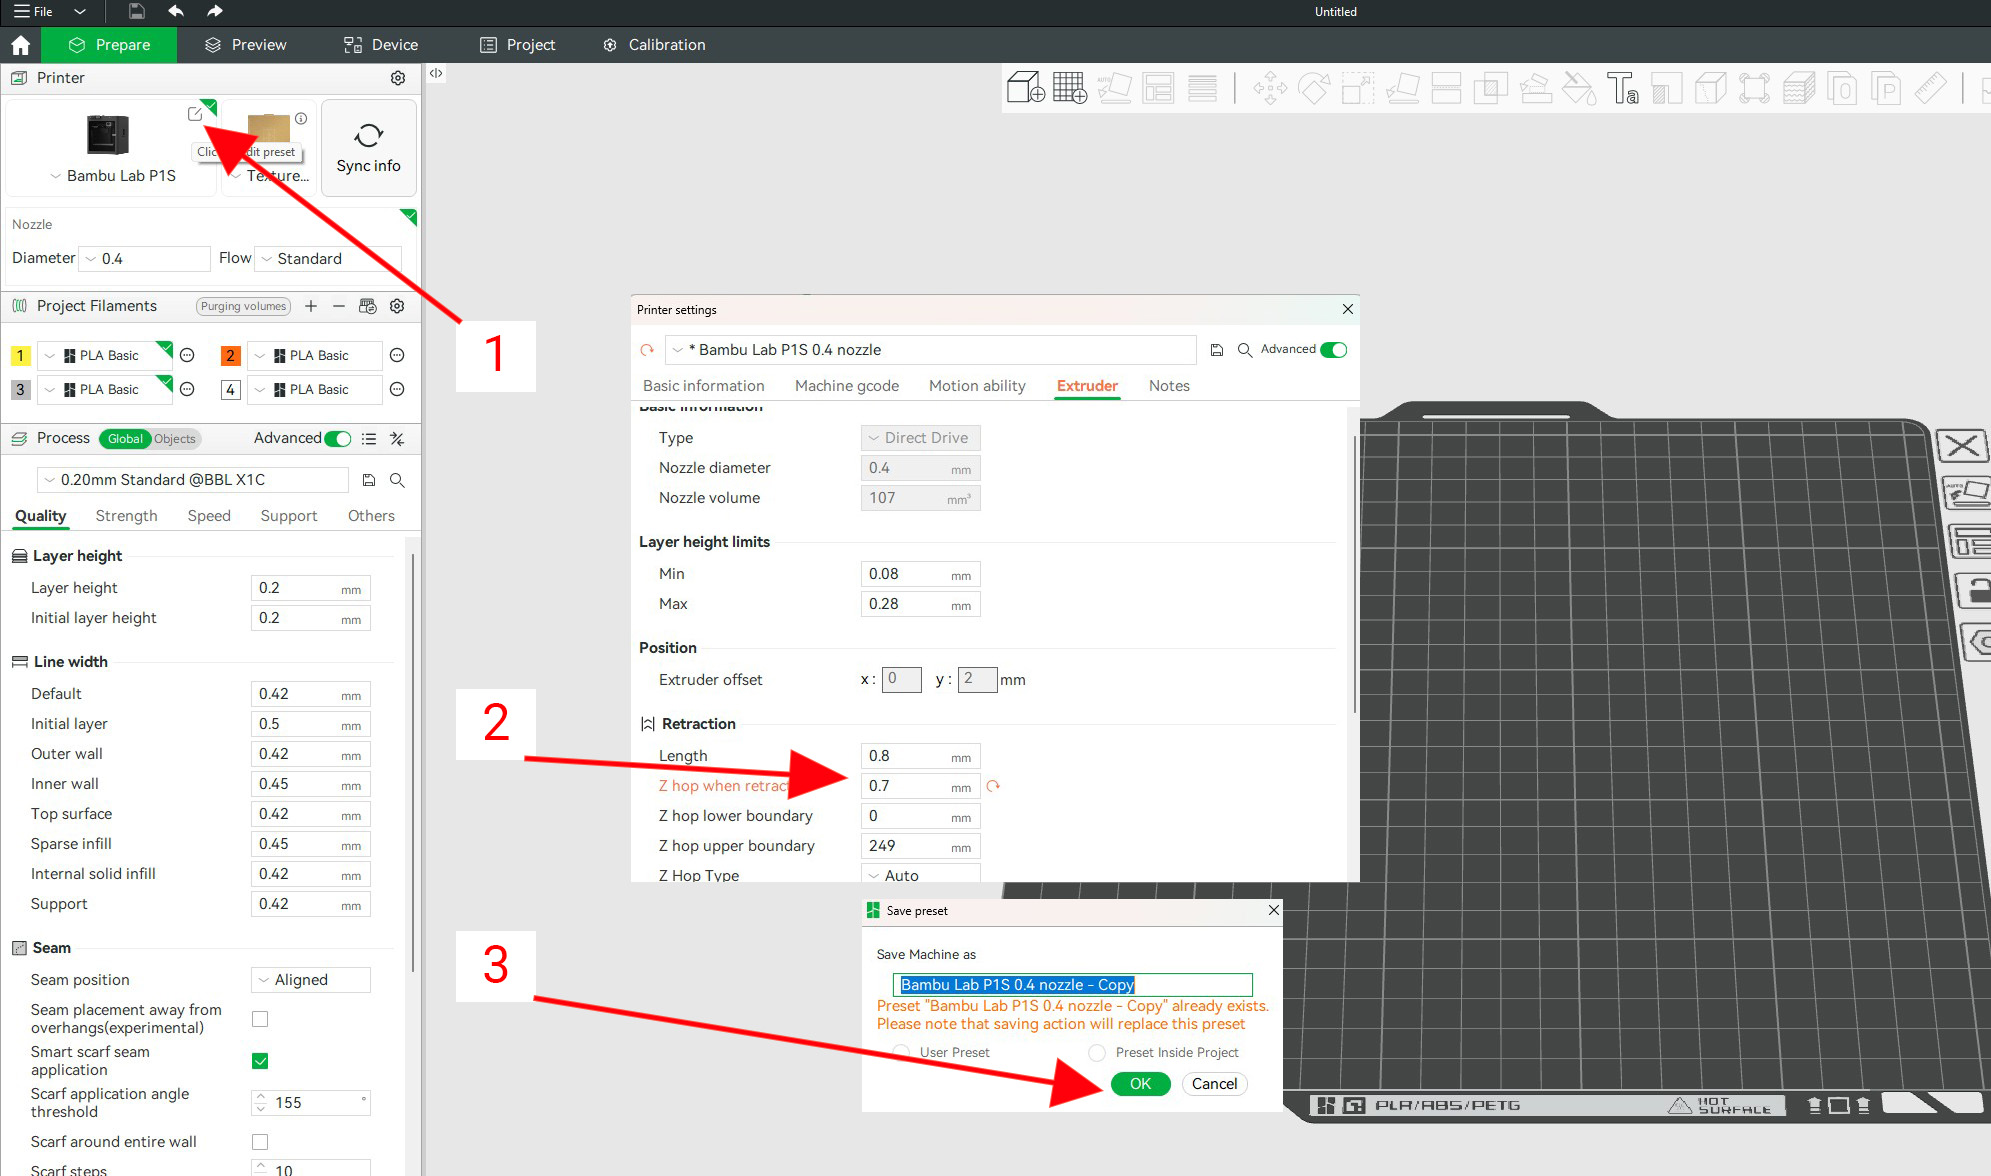1991x1176 pixels.
Task: Open filament 4 PLA Basic dropdown
Action: click(x=315, y=389)
